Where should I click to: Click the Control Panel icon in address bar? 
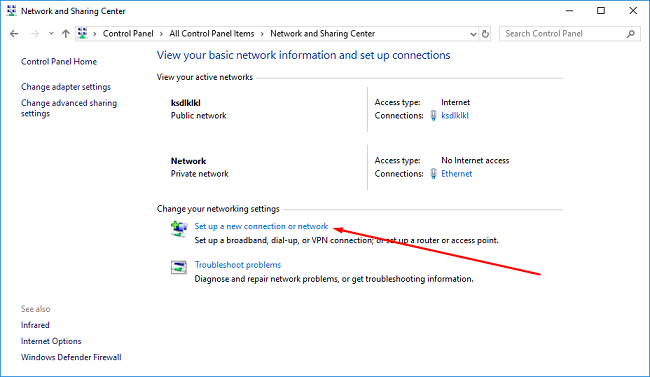tap(82, 33)
